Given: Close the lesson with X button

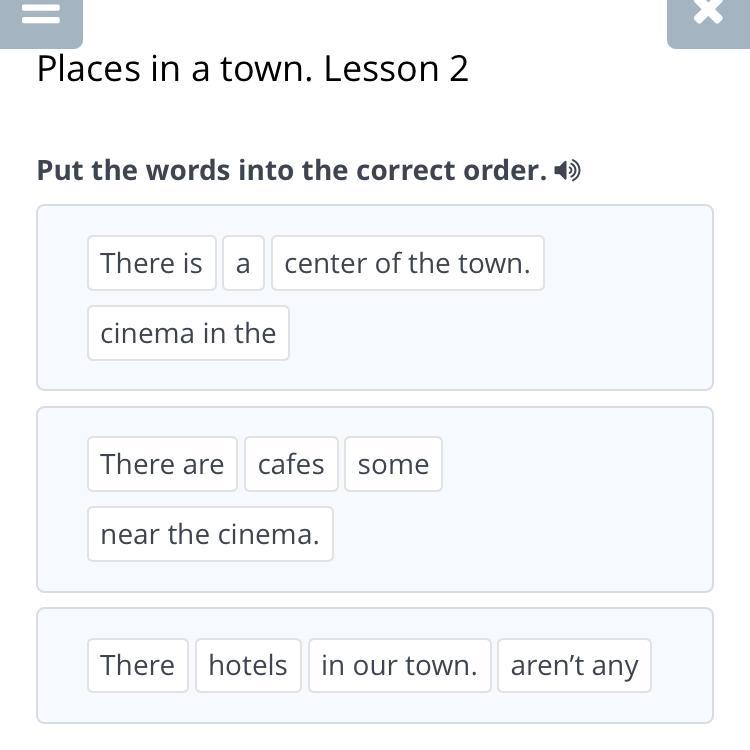Looking at the screenshot, I should click(707, 14).
